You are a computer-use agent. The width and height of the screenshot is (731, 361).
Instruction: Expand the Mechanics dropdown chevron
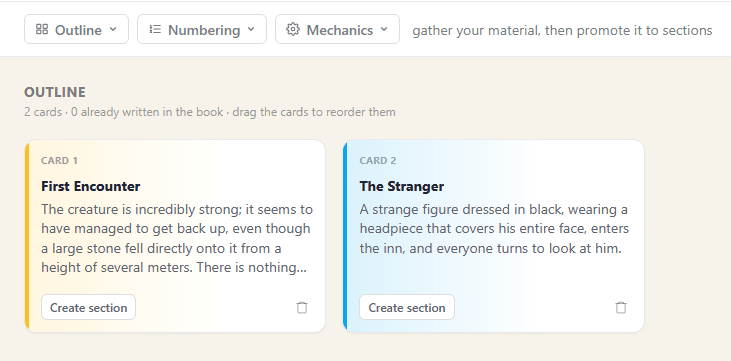tap(384, 29)
